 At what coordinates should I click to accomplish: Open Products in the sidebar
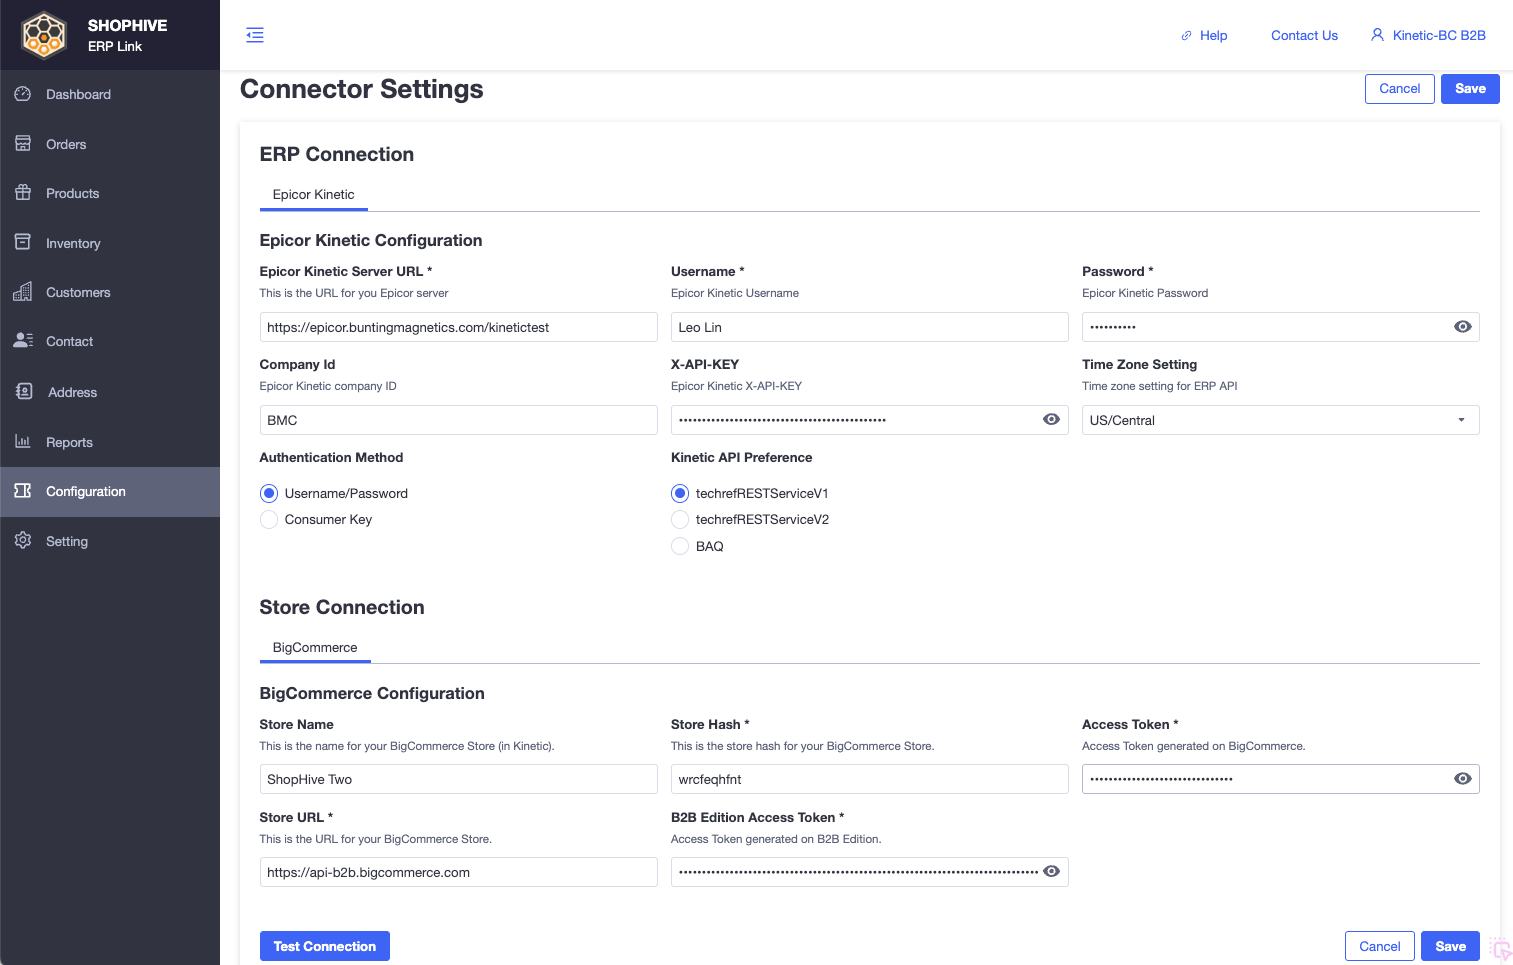tap(110, 193)
